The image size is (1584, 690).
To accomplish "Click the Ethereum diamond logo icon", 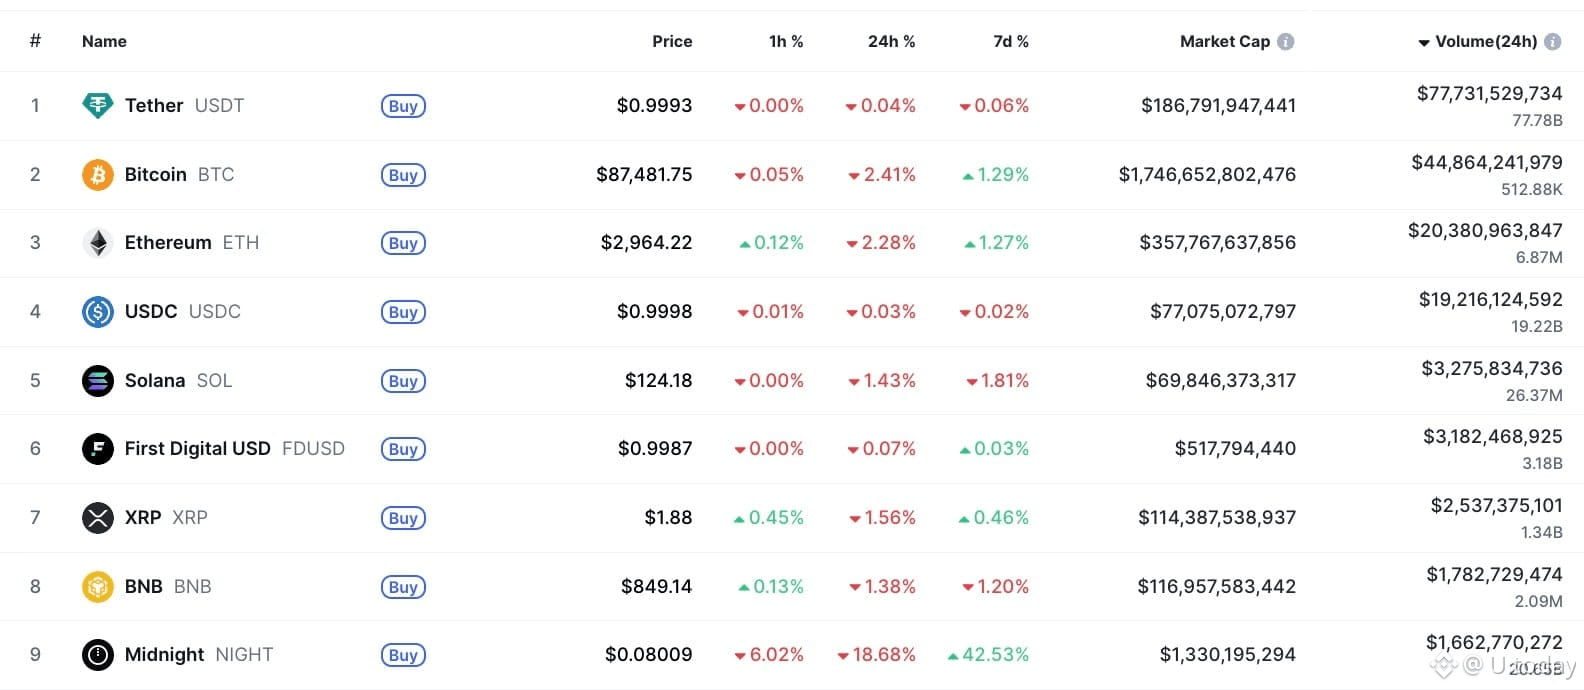I will pos(97,243).
